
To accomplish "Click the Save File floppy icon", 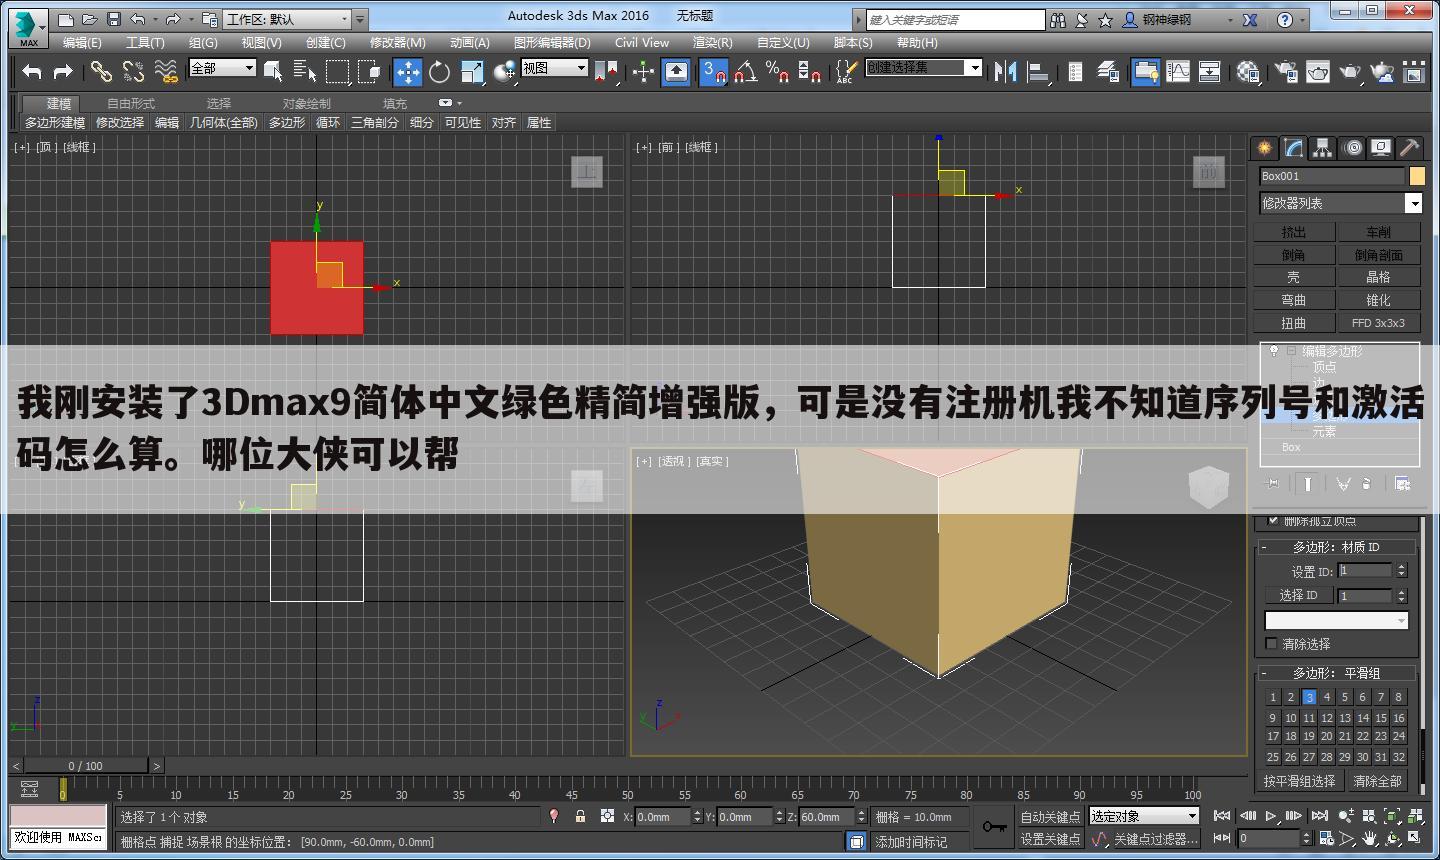I will click(113, 19).
